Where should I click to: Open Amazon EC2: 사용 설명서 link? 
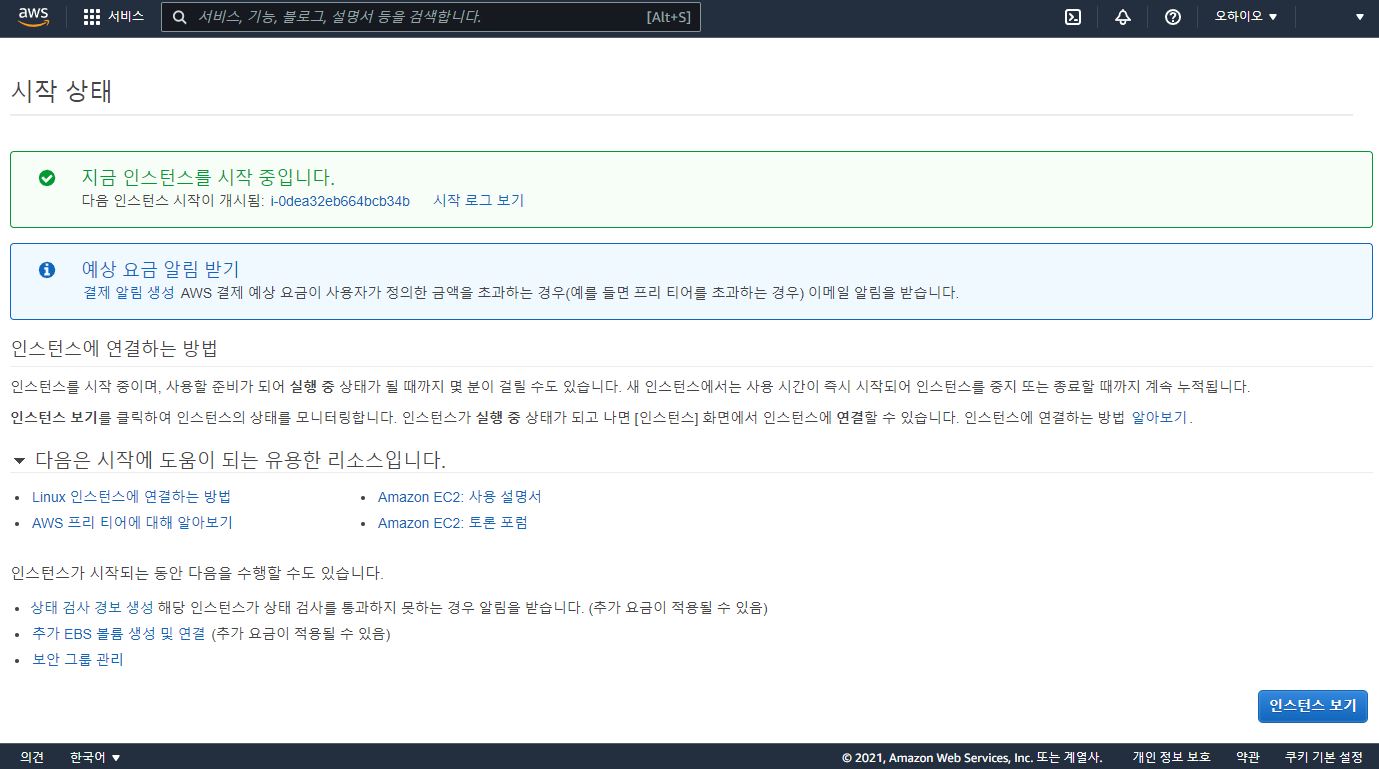(459, 497)
